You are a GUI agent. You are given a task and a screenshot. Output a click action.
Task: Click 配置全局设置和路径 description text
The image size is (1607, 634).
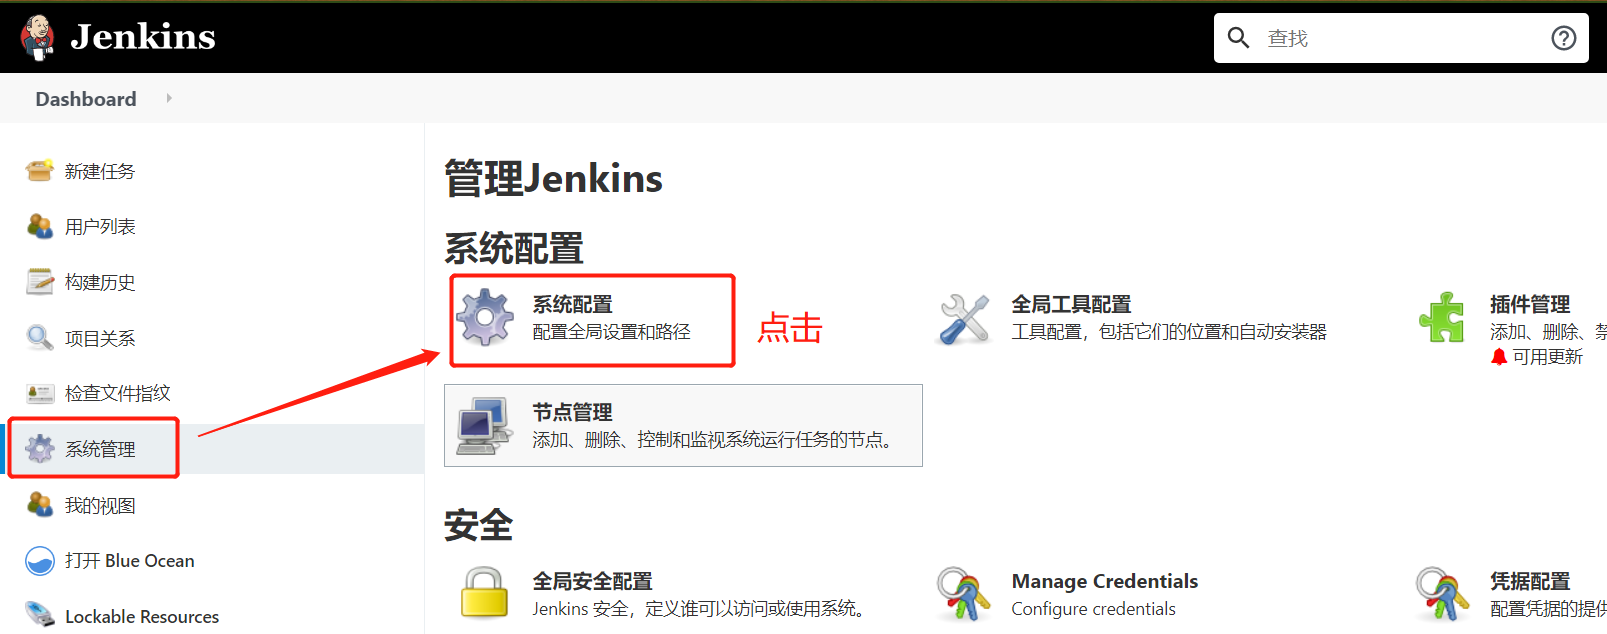[611, 332]
